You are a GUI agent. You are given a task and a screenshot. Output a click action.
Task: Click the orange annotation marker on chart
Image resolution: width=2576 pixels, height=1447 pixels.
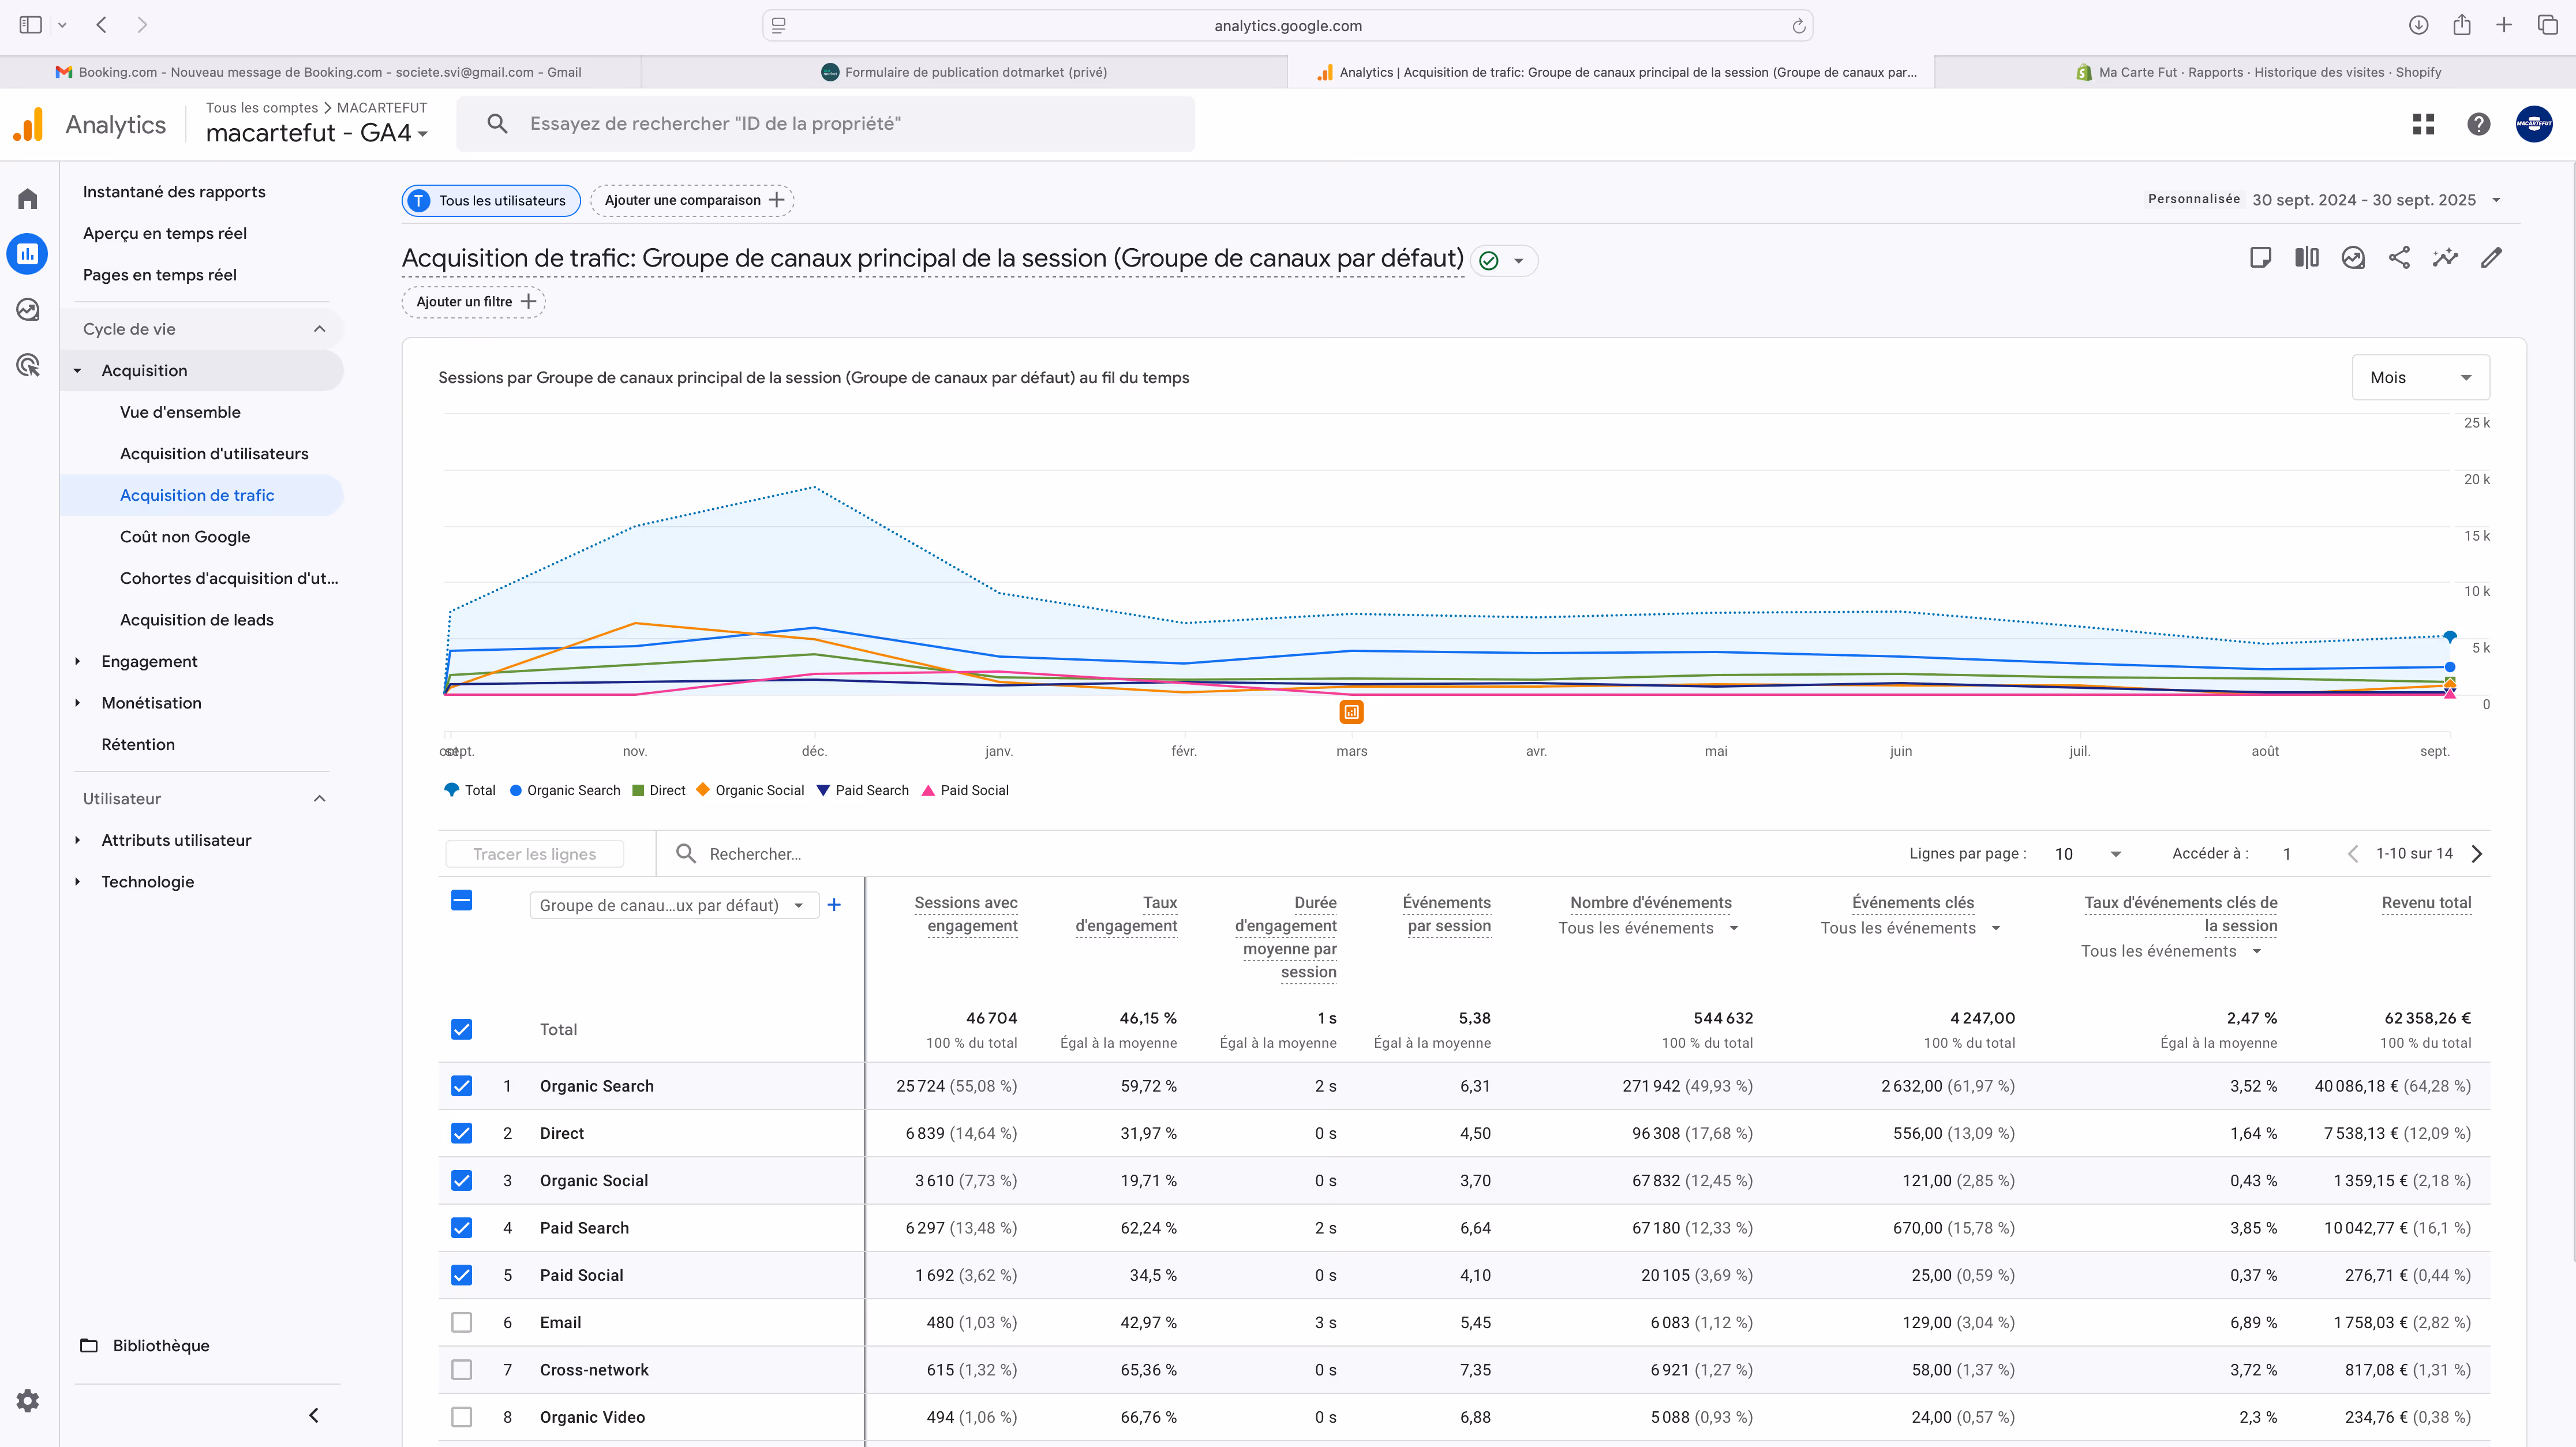point(1351,712)
